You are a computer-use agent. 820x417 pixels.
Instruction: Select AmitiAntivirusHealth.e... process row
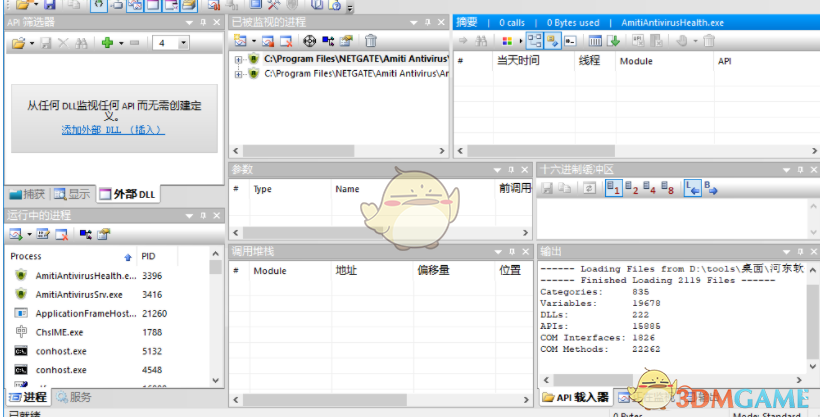[107, 276]
